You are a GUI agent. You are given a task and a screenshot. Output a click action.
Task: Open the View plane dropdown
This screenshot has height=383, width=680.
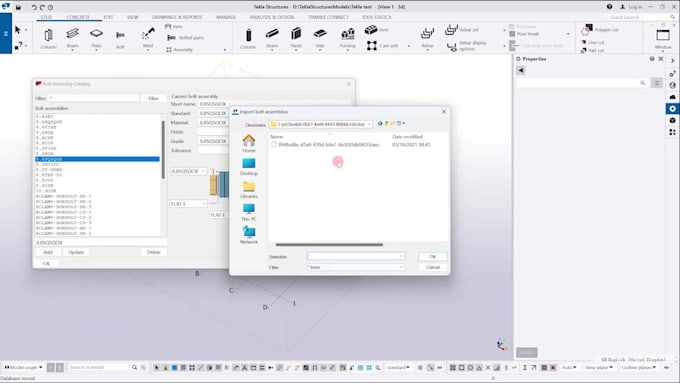coord(598,367)
